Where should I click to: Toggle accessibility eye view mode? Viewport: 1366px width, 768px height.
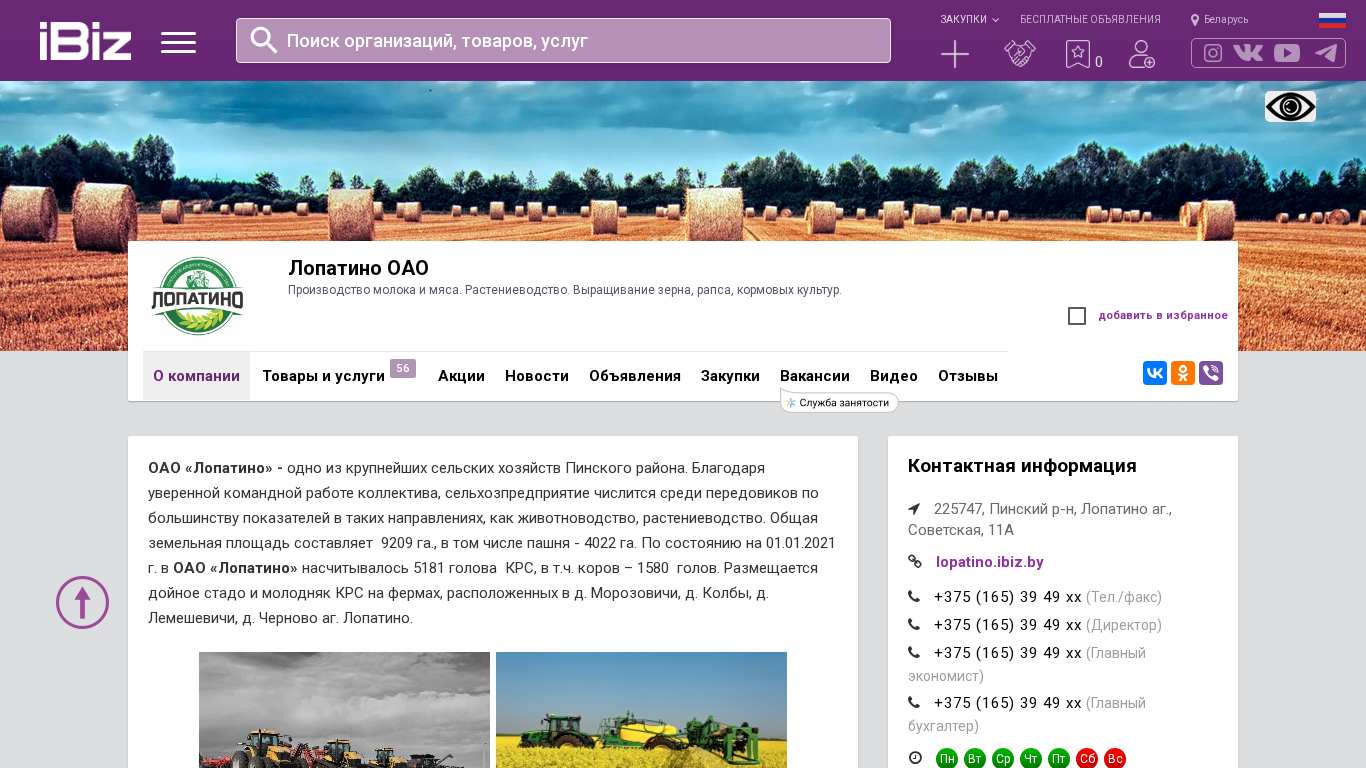click(x=1290, y=106)
